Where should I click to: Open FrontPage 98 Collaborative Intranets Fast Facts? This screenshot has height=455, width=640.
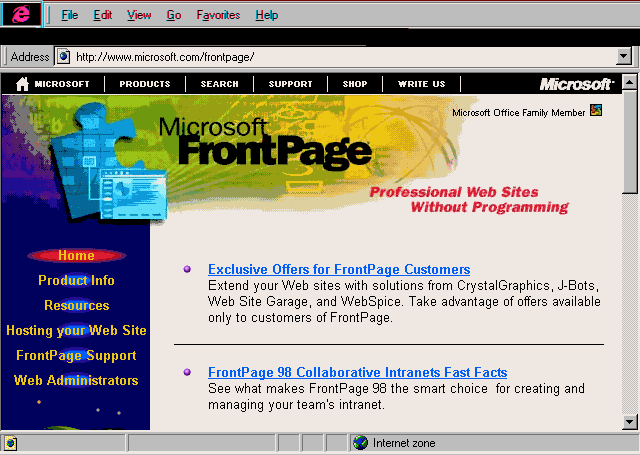point(358,372)
